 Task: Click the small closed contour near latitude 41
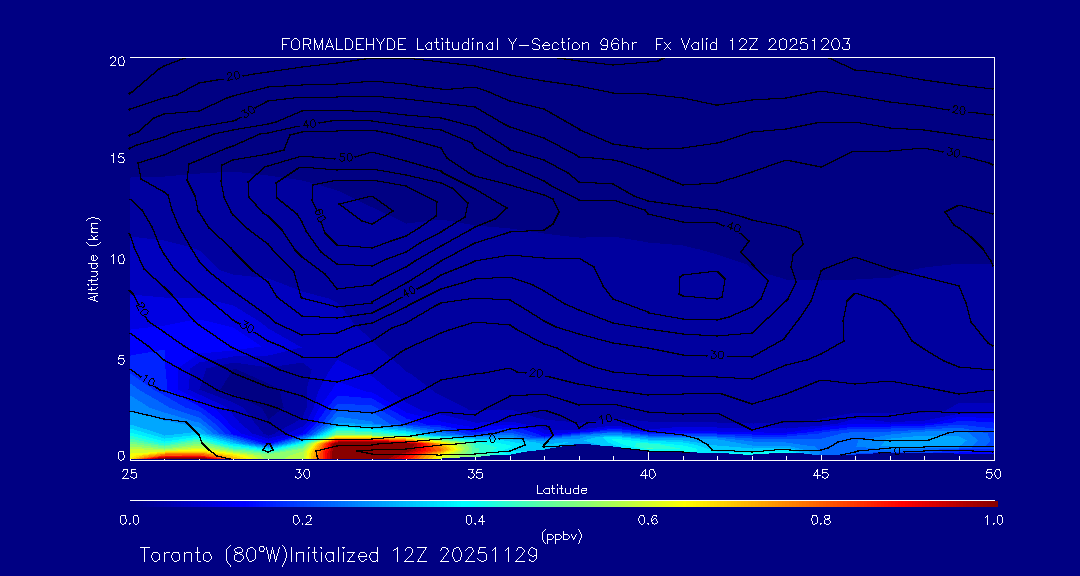(702, 285)
